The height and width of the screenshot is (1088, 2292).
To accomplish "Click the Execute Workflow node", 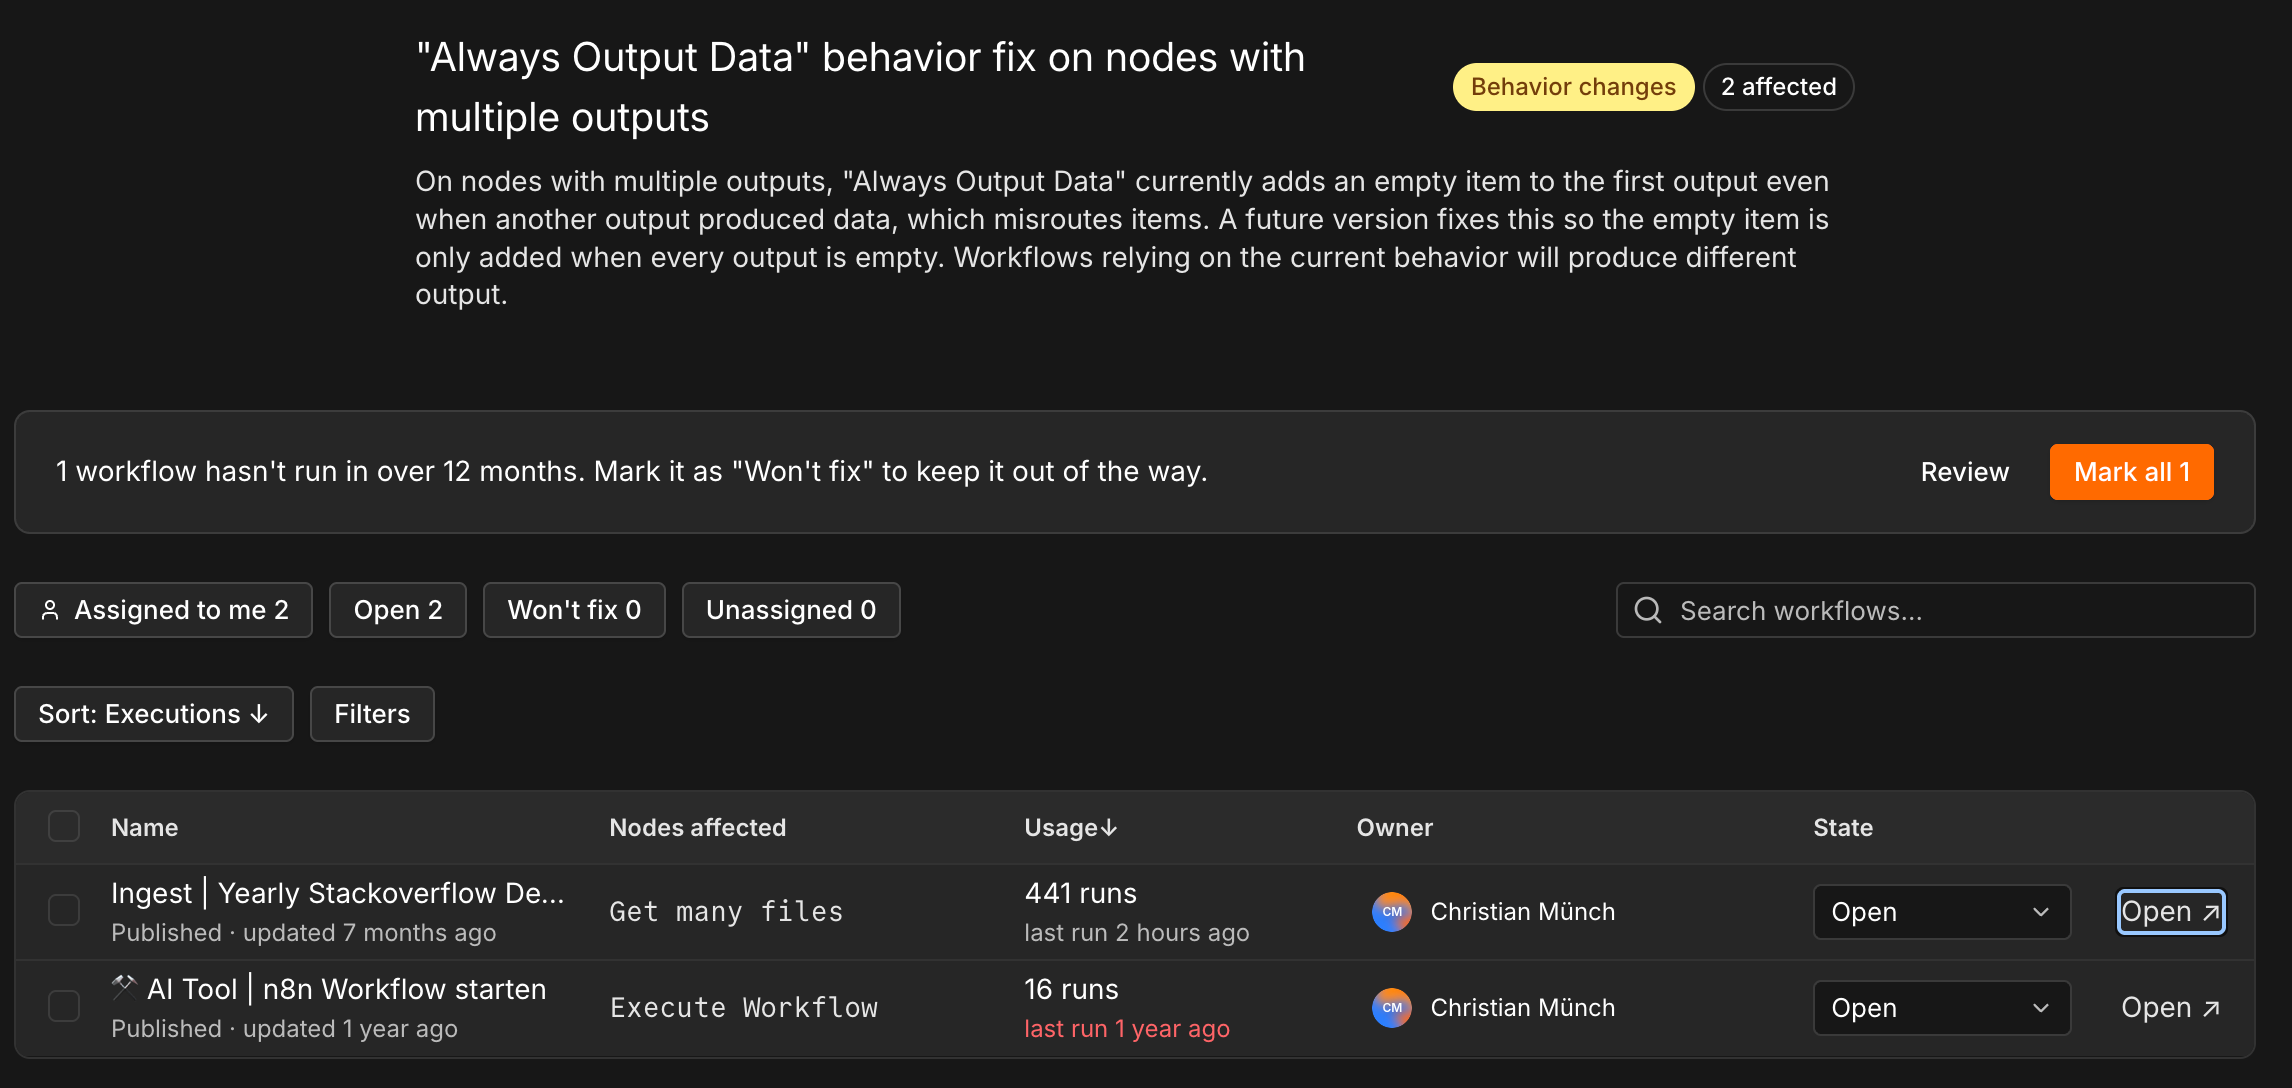I will pos(744,1008).
